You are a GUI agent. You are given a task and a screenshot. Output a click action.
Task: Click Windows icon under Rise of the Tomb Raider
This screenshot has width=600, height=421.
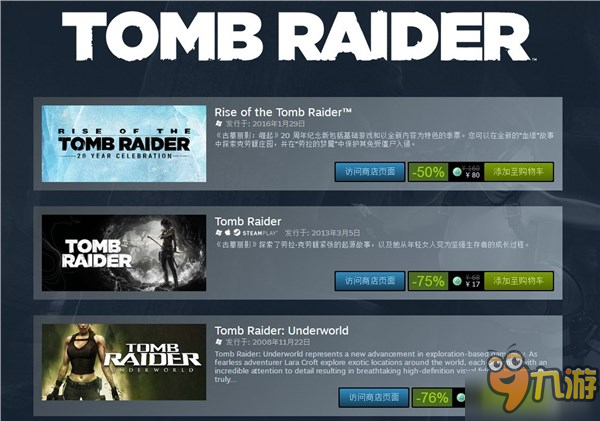click(x=219, y=123)
